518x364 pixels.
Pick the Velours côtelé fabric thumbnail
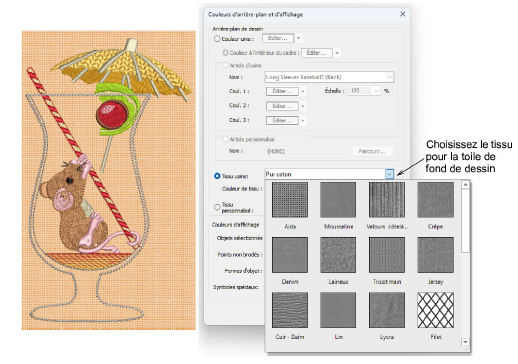387,200
